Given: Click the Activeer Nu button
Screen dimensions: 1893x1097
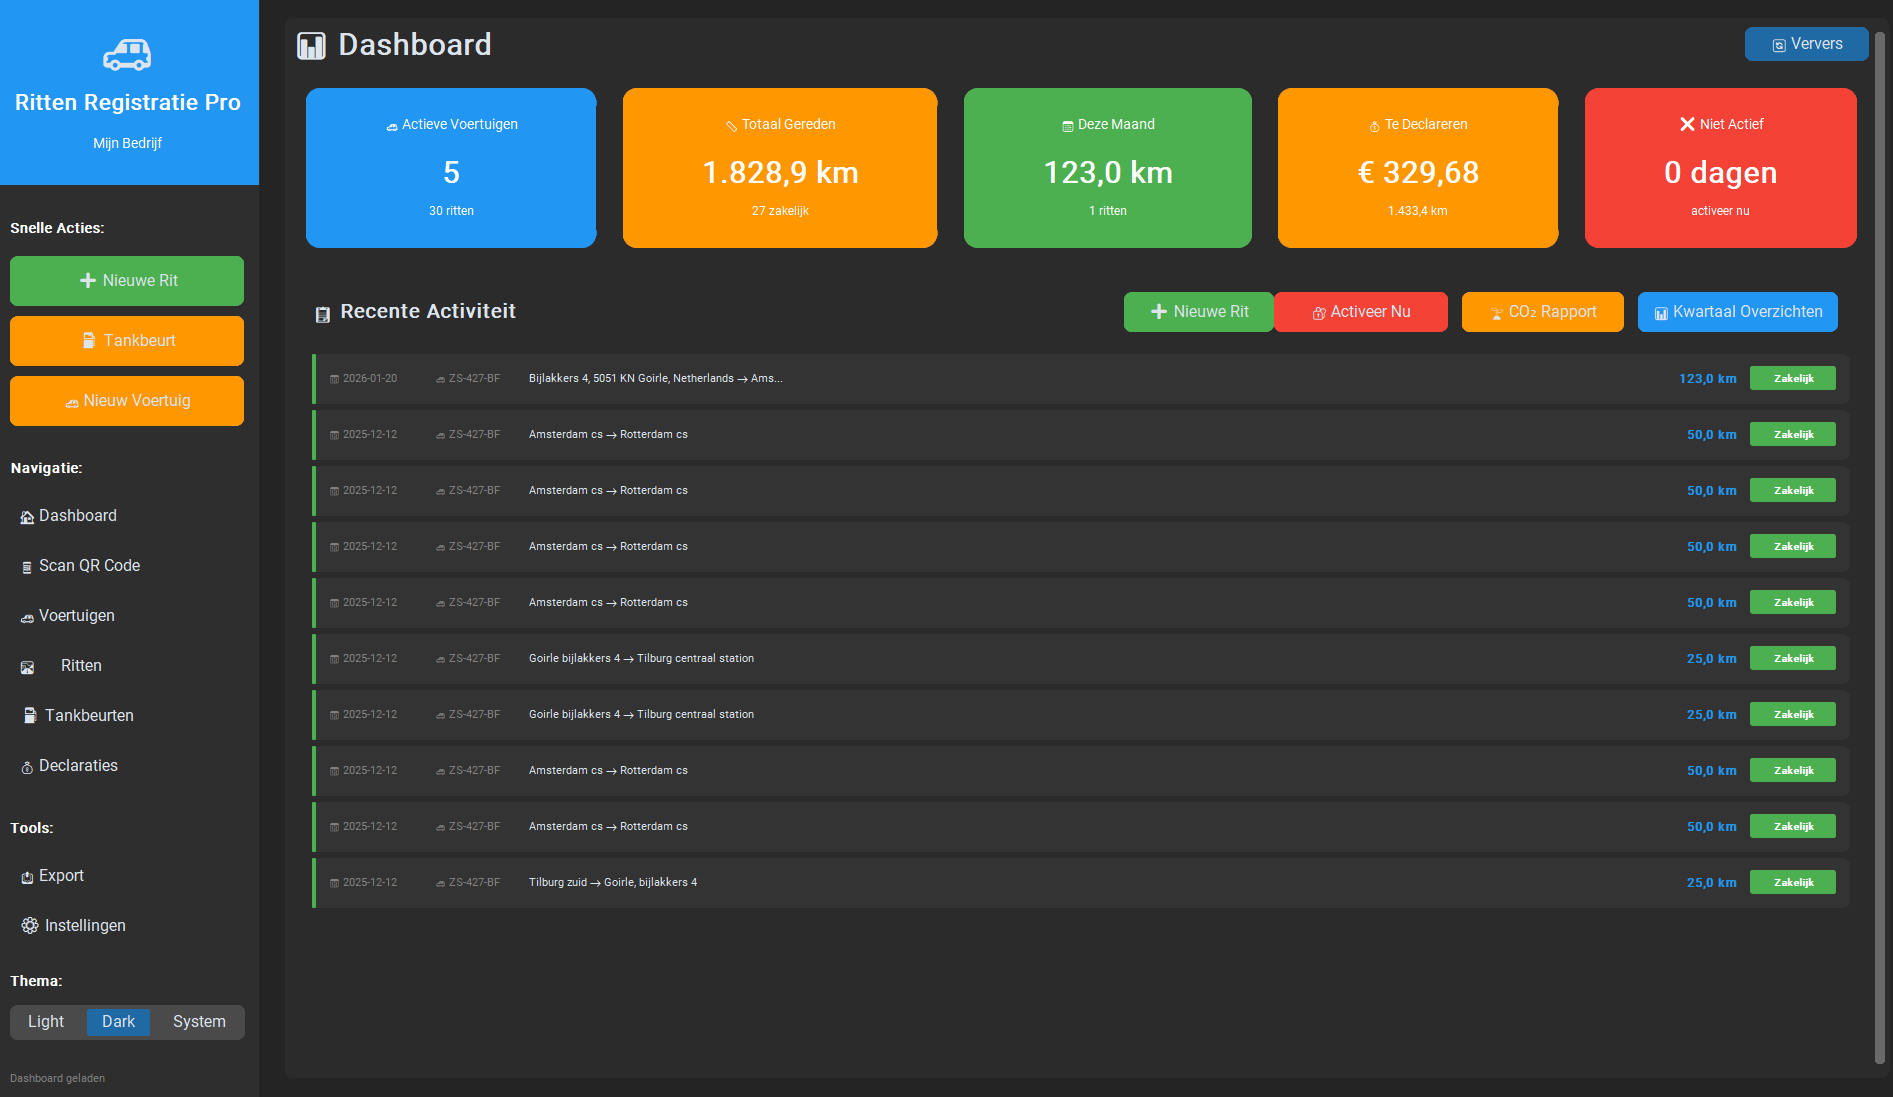Looking at the screenshot, I should click(1361, 311).
